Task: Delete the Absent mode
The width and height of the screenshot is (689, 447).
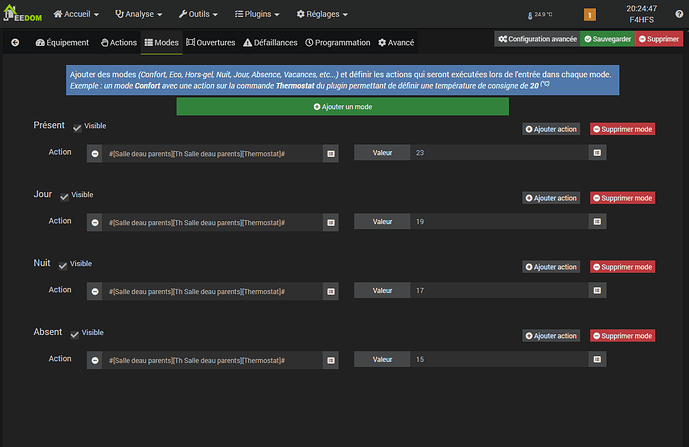Action: click(x=622, y=336)
